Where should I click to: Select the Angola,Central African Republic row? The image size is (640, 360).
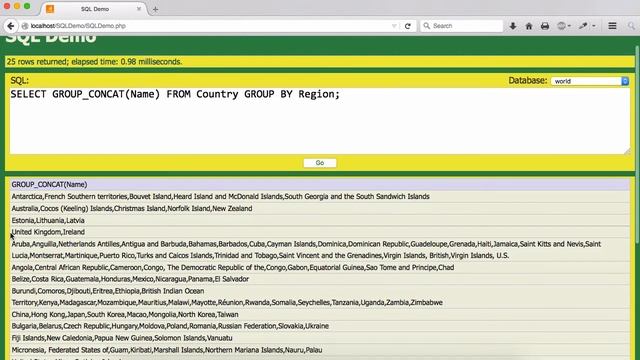[x=320, y=267]
